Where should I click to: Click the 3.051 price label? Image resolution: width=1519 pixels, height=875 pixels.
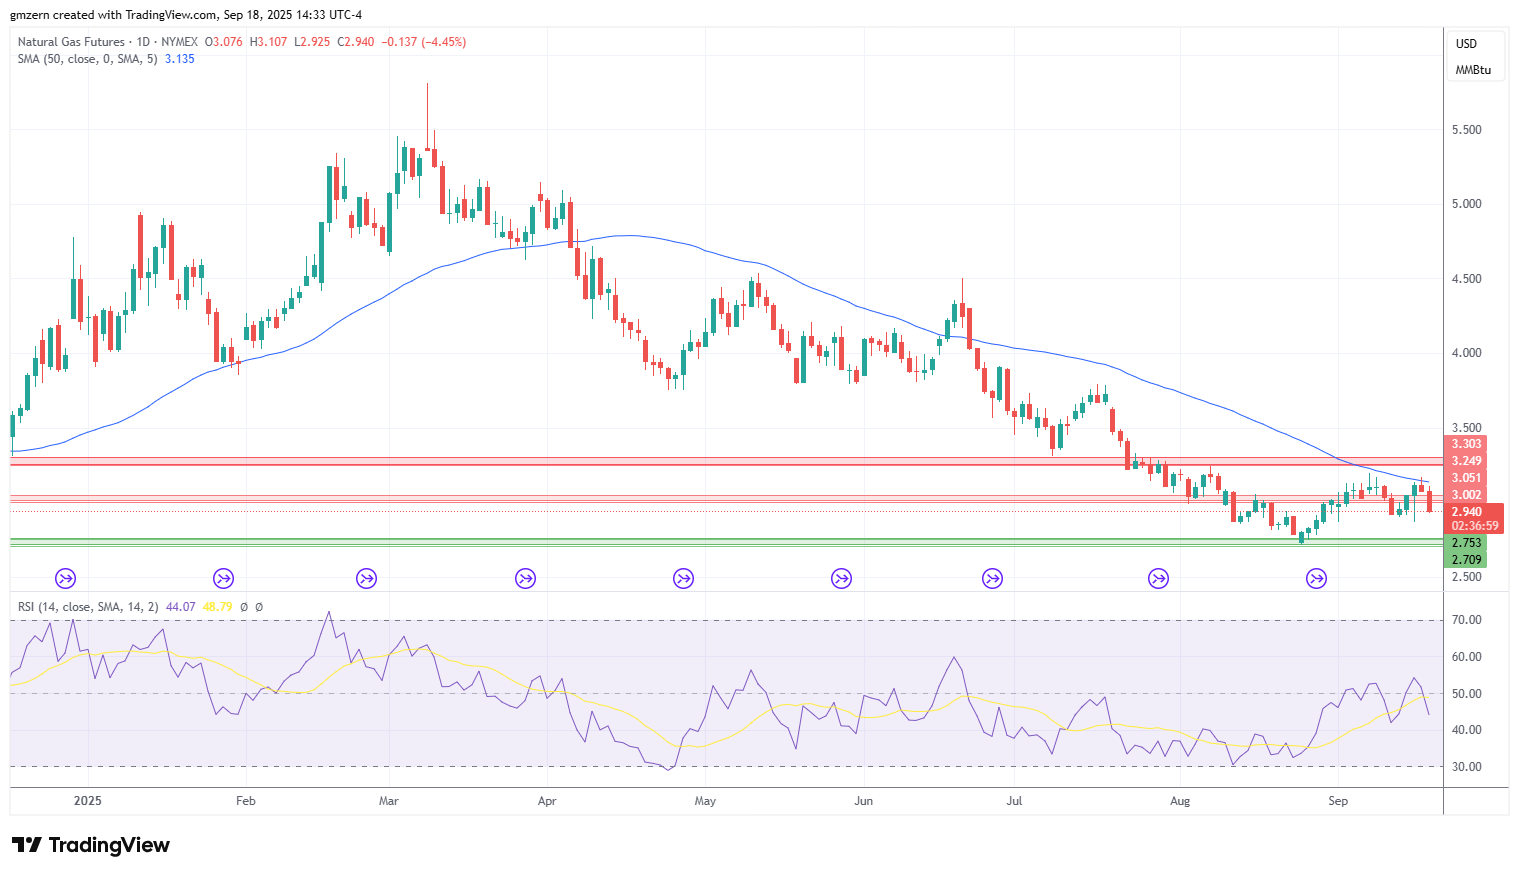click(1466, 478)
